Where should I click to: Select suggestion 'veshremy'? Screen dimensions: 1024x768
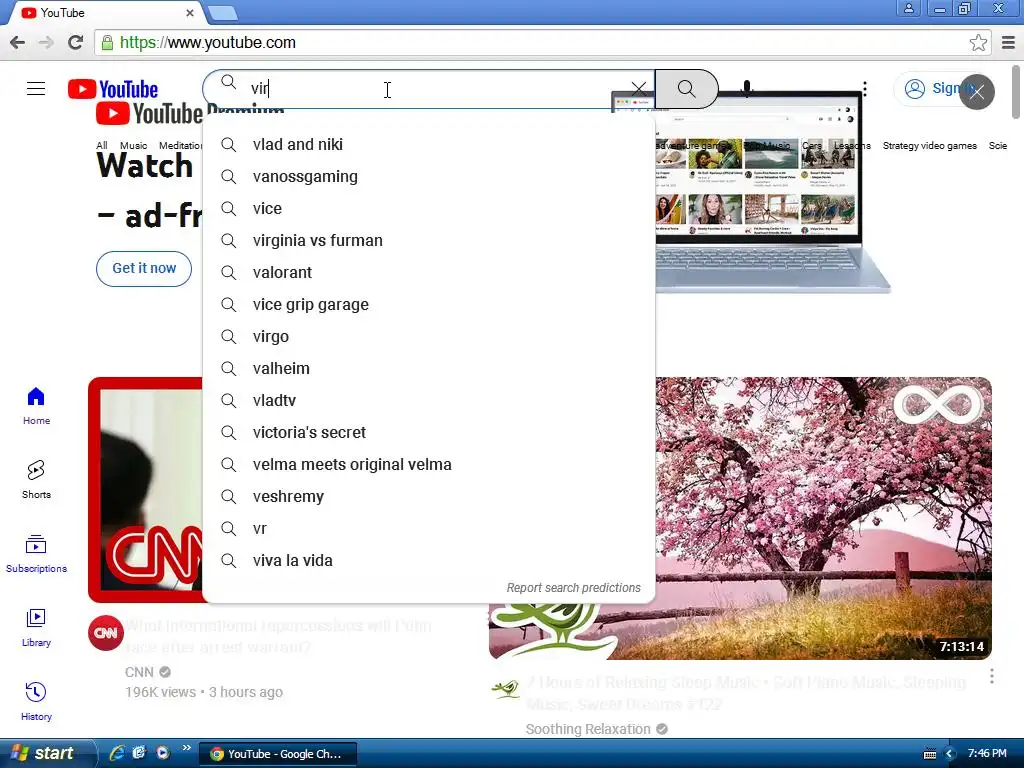point(428,496)
